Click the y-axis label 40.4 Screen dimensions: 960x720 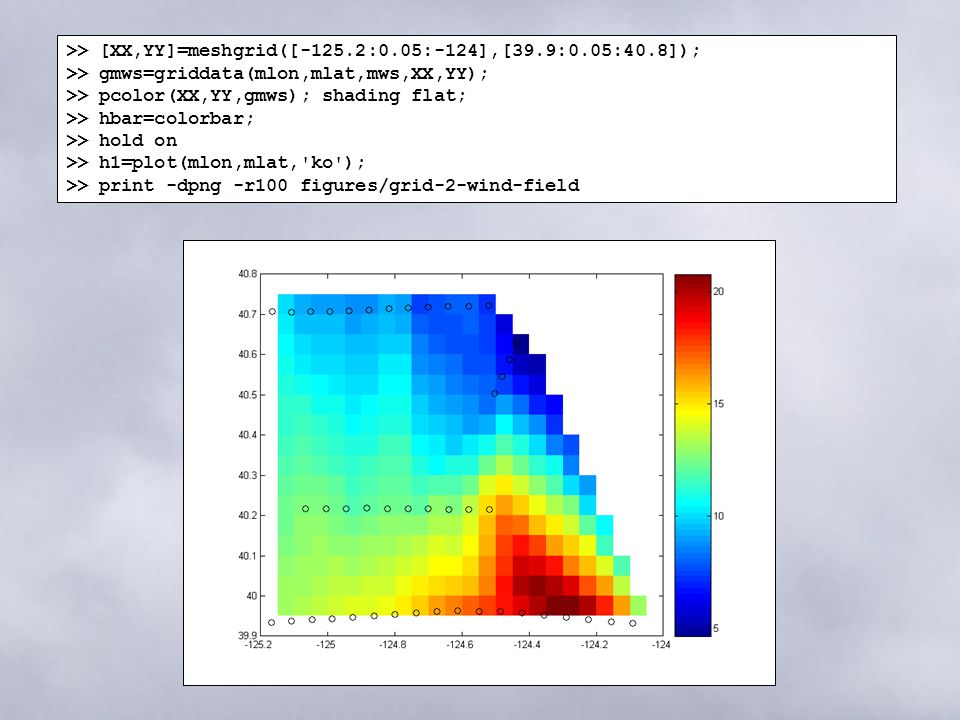(247, 435)
